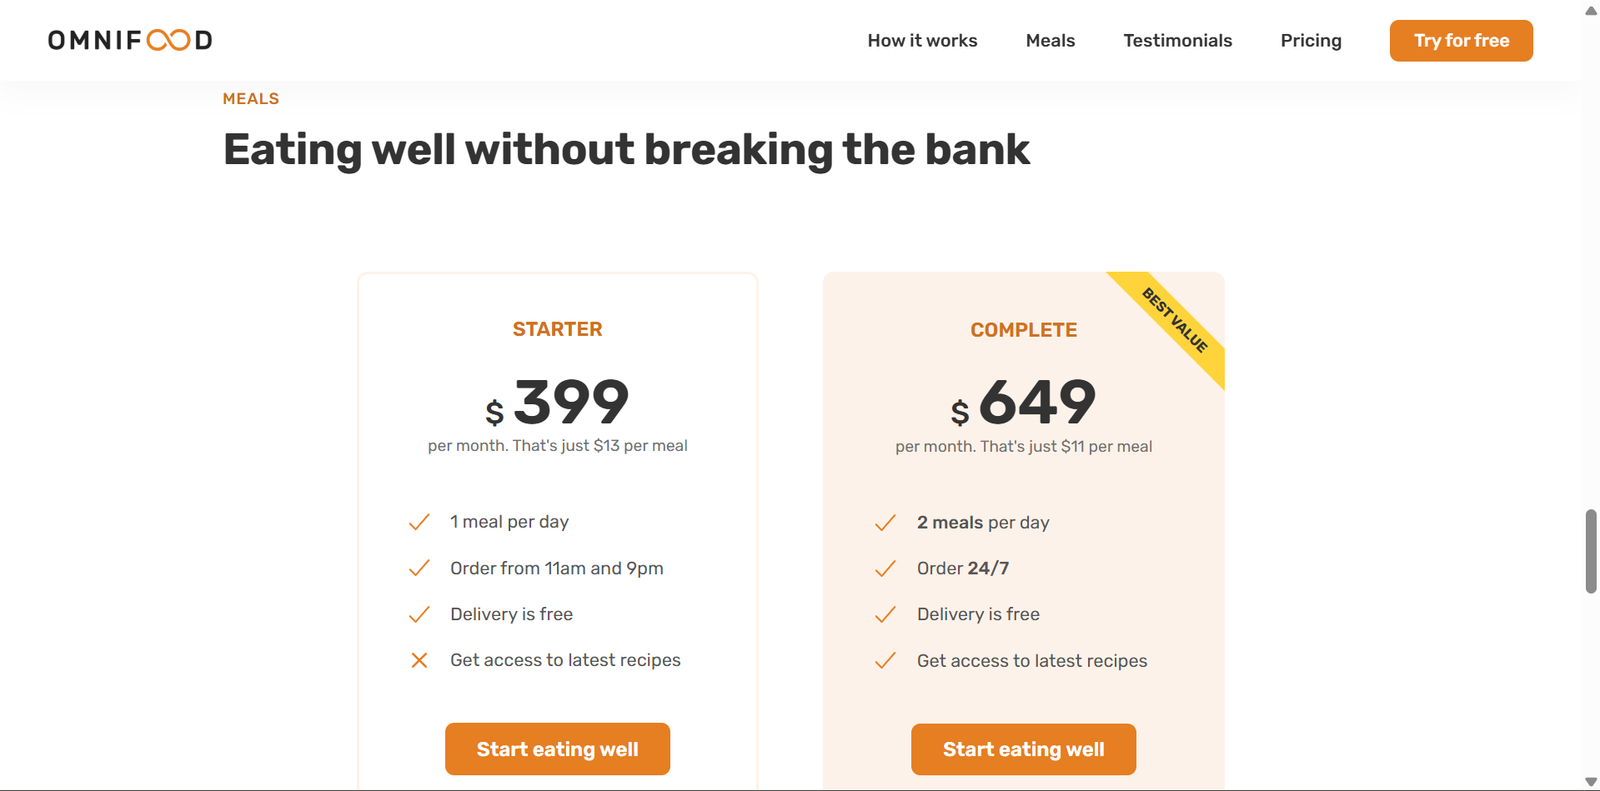Viewport: 1600px width, 791px height.
Task: Jump to the Pricing section link
Action: (x=1311, y=41)
